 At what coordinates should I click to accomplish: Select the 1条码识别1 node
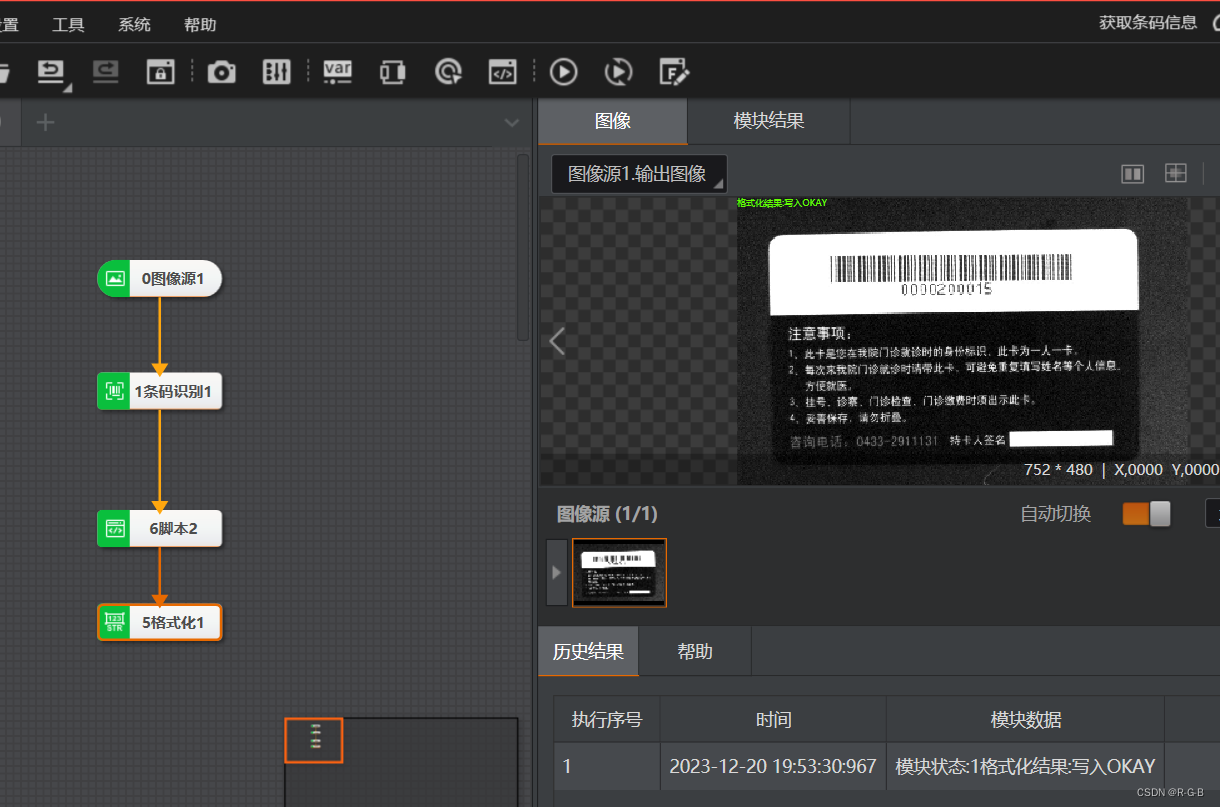[x=159, y=392]
